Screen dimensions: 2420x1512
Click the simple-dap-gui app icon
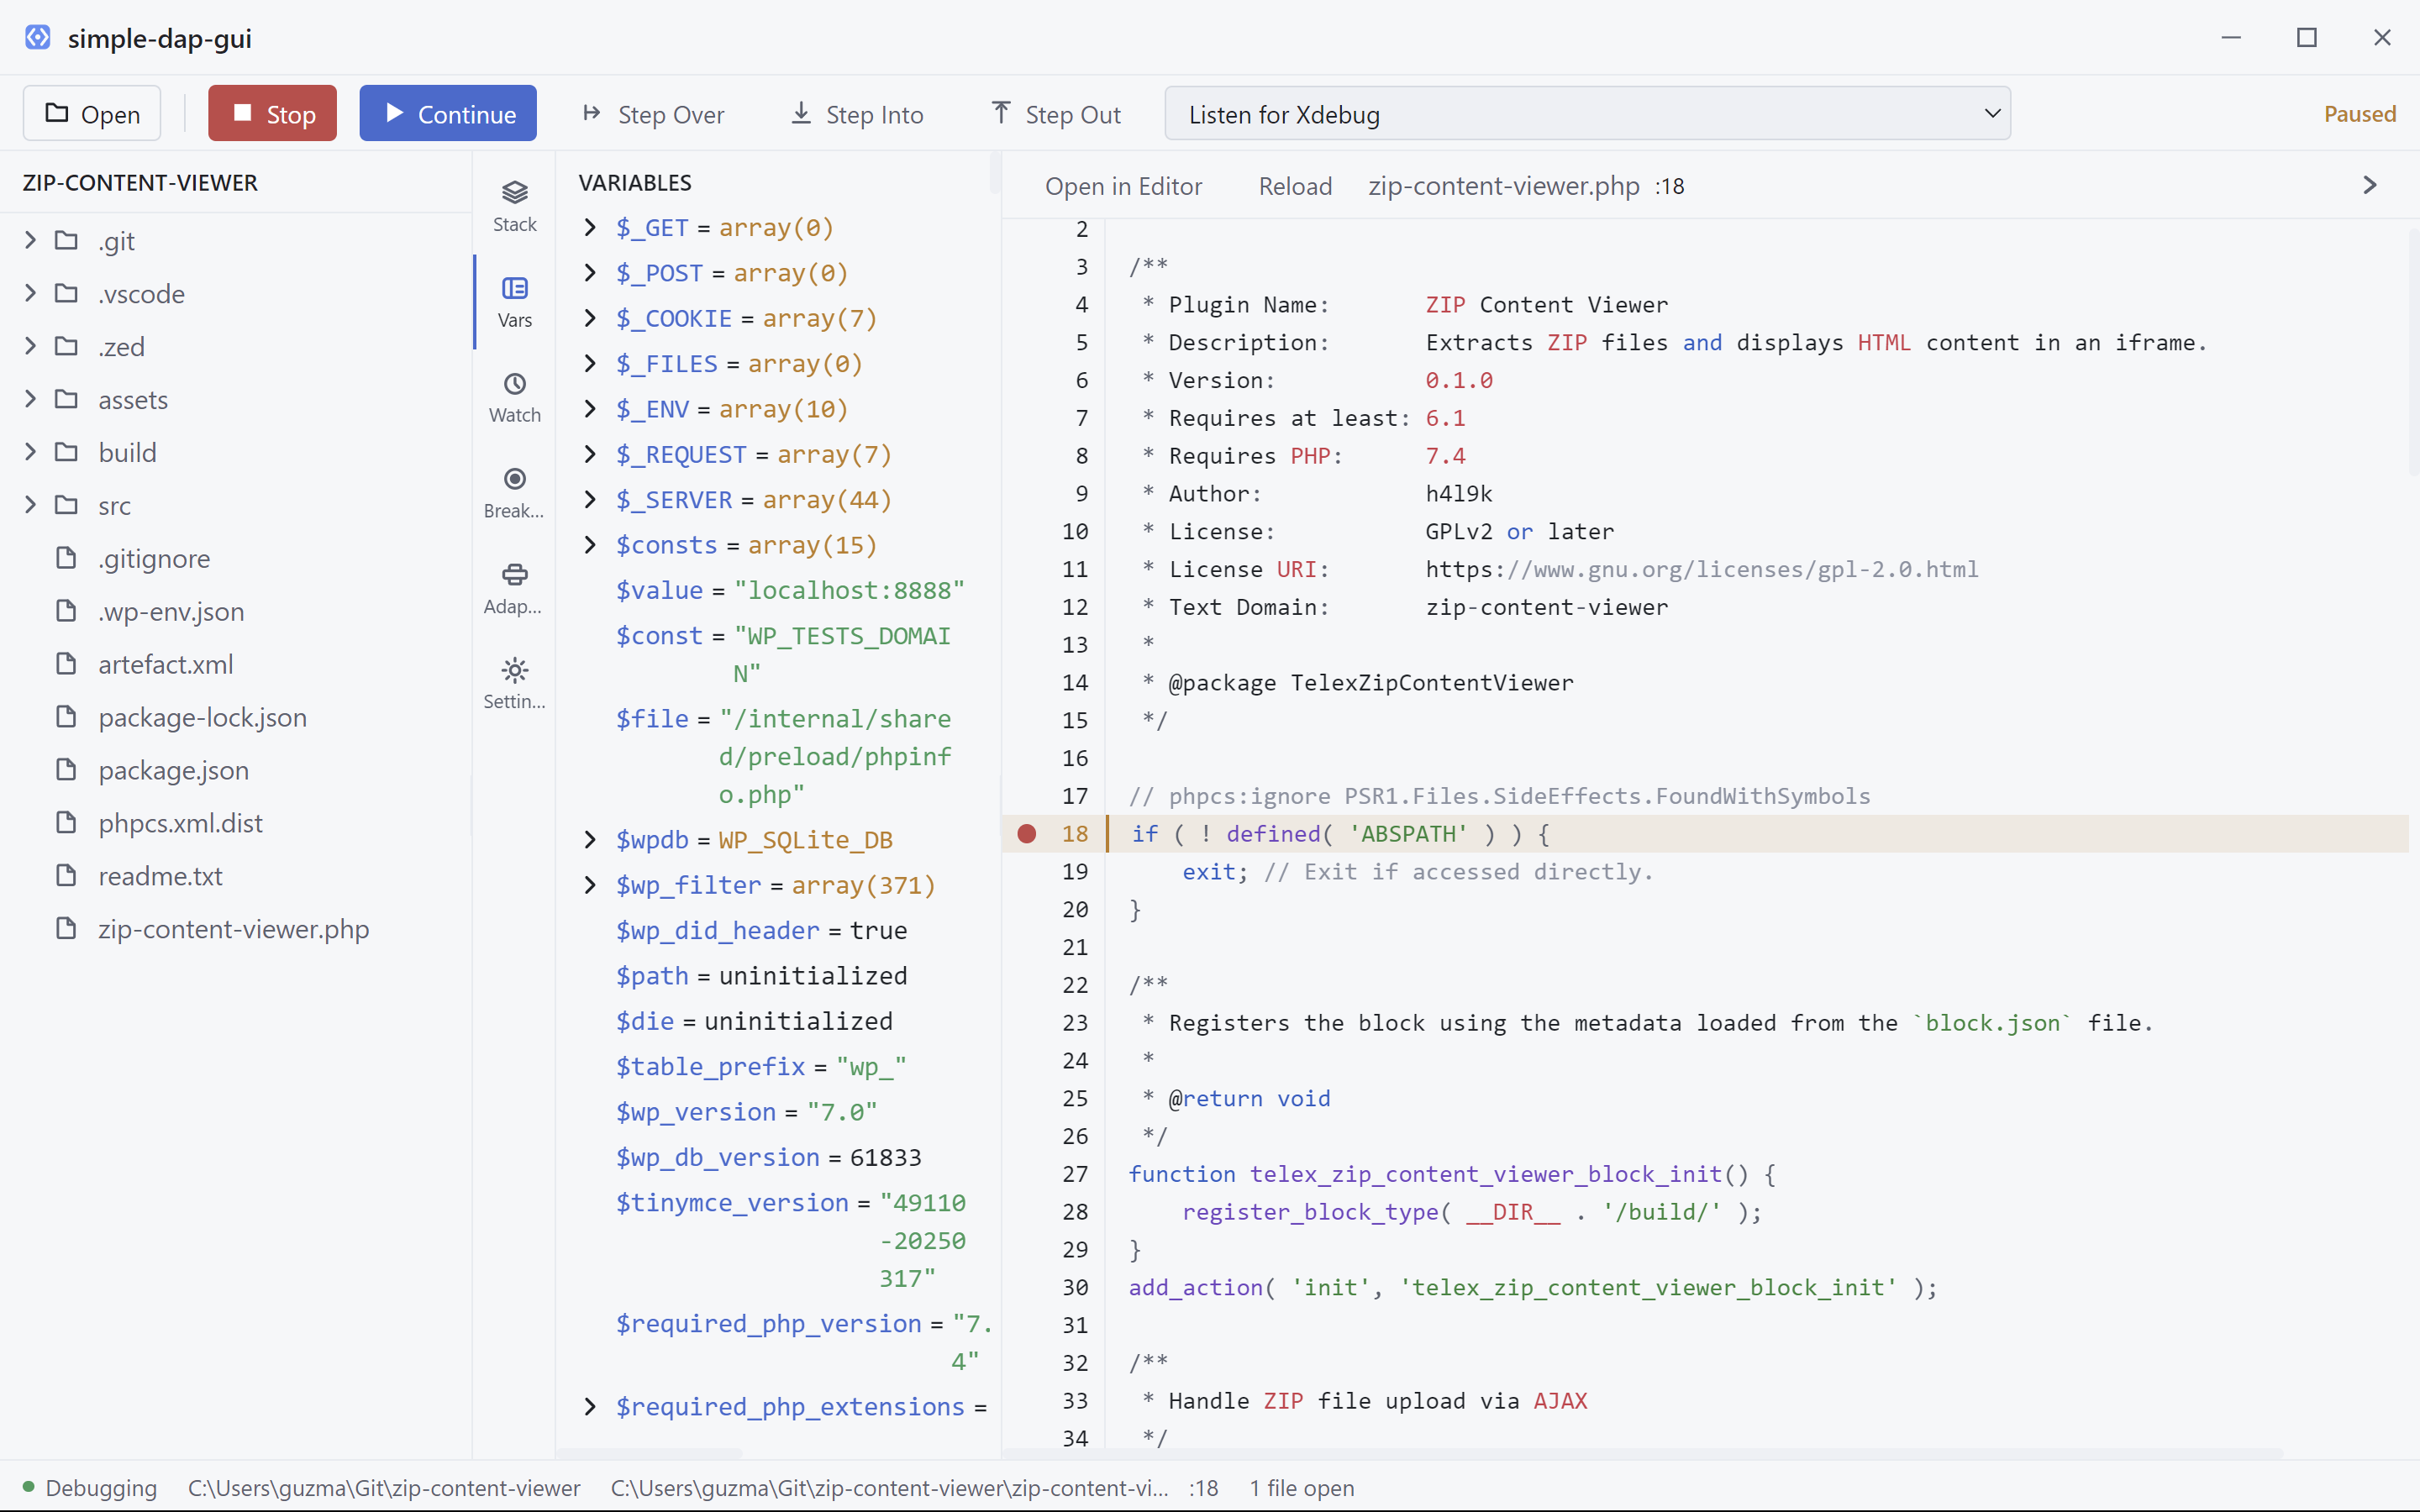point(38,38)
